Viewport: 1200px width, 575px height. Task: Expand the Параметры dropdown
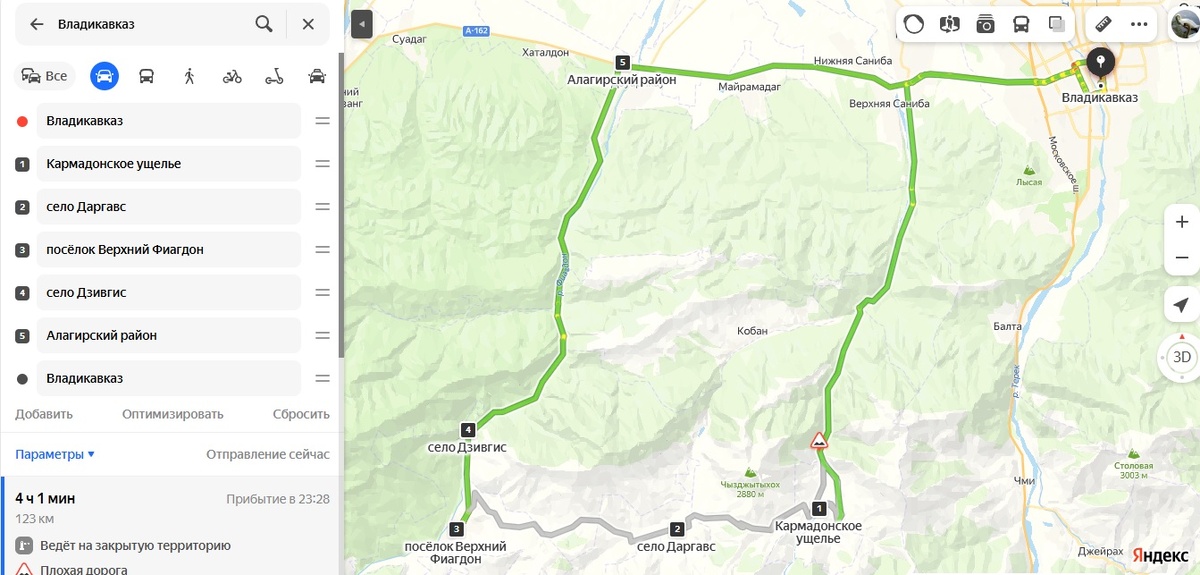pos(55,454)
